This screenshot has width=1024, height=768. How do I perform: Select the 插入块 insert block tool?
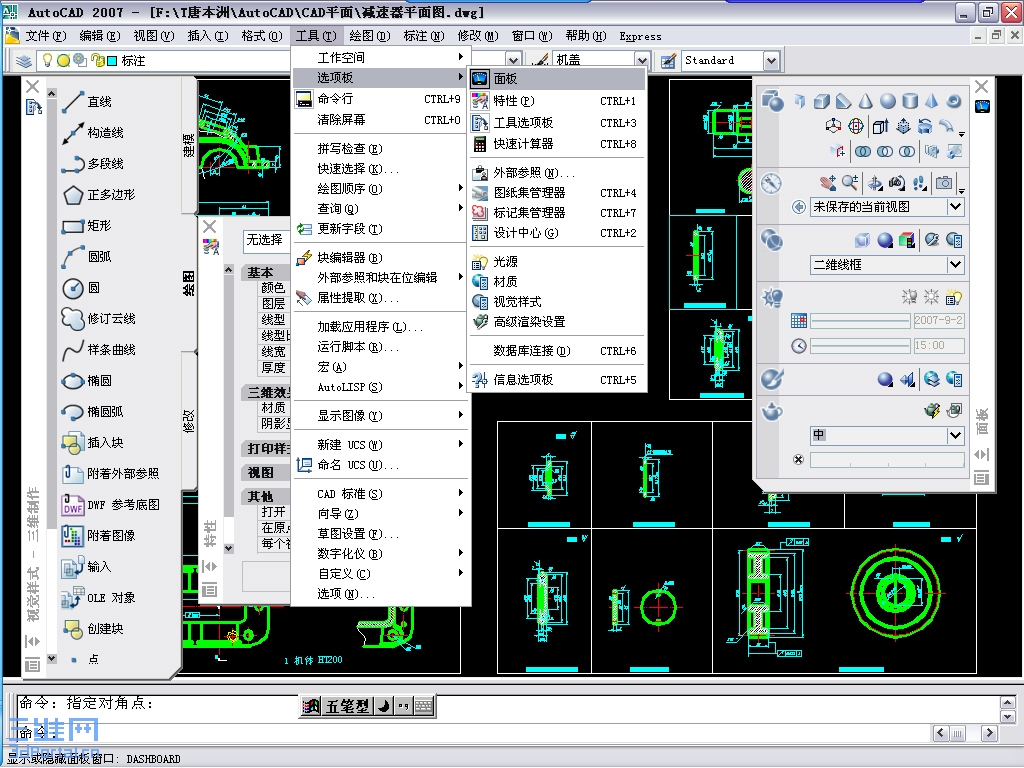pos(93,443)
